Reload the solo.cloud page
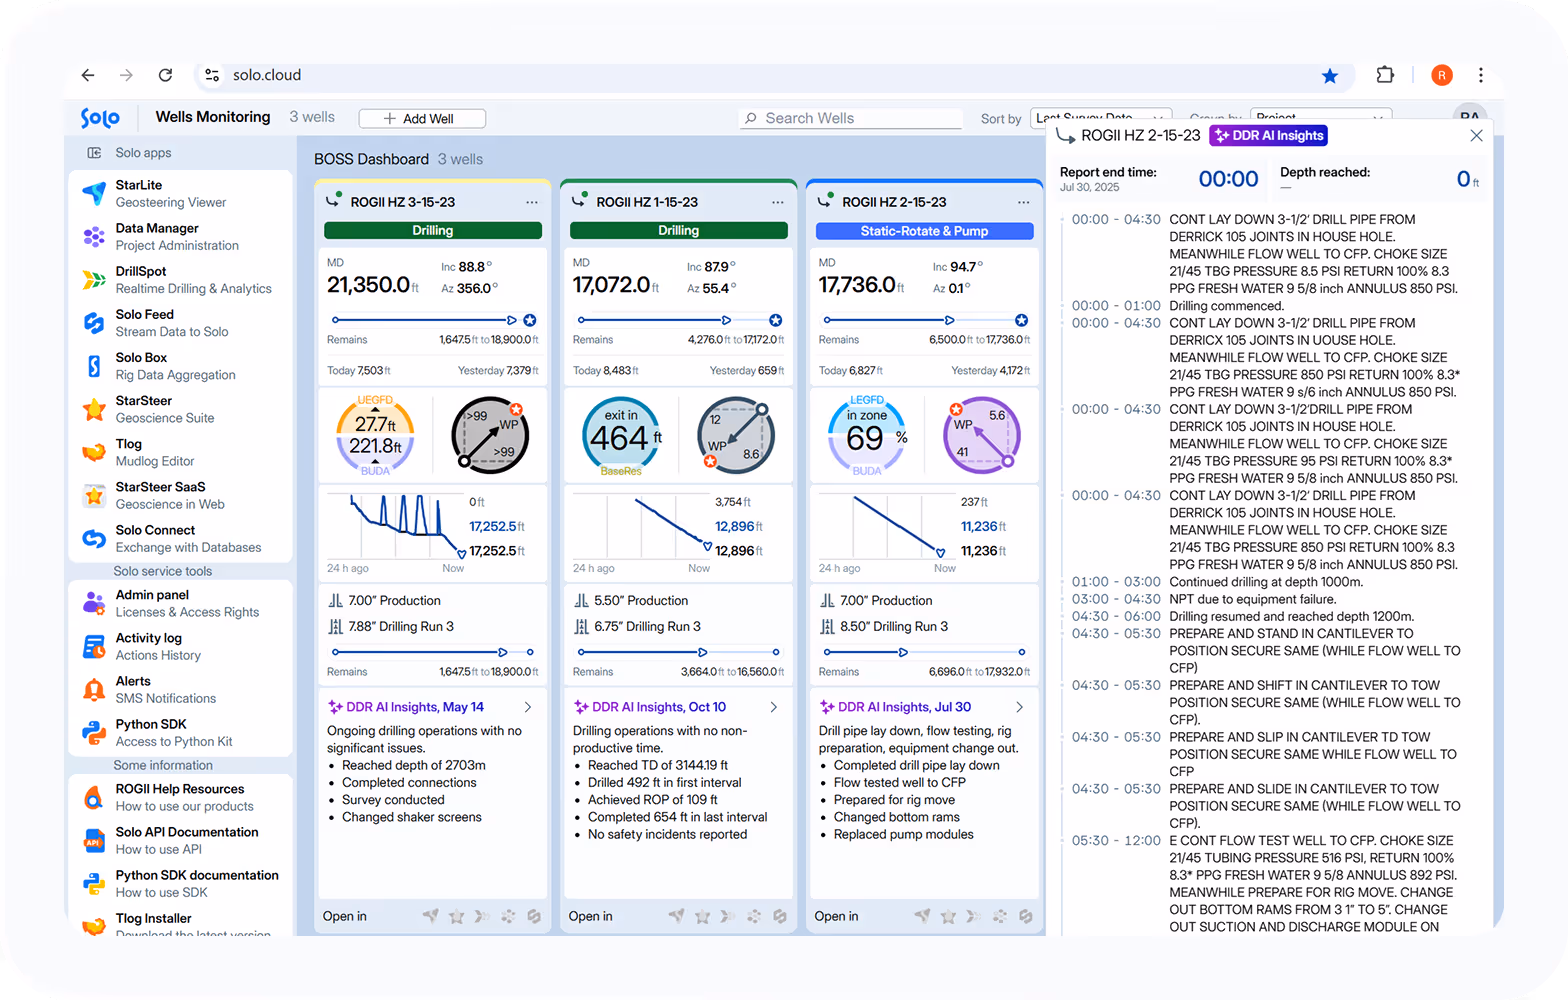1568x1000 pixels. (165, 75)
